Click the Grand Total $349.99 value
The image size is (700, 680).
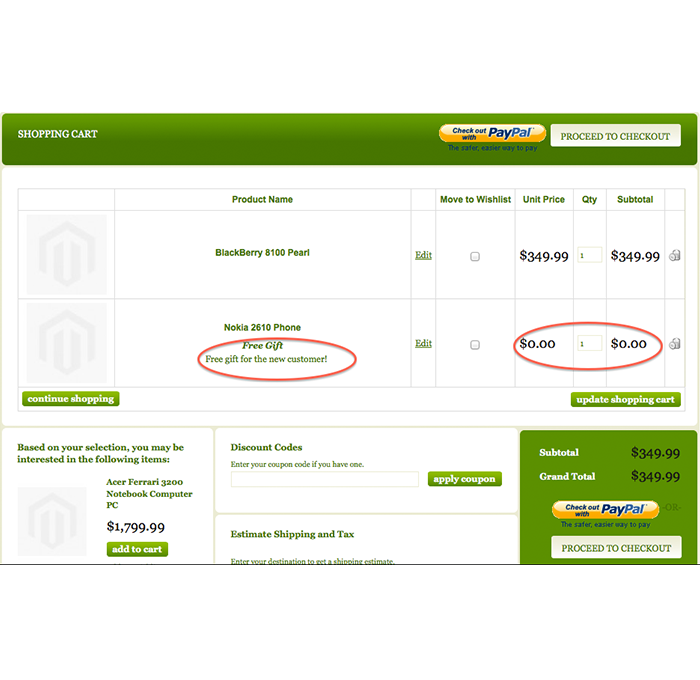[x=655, y=476]
